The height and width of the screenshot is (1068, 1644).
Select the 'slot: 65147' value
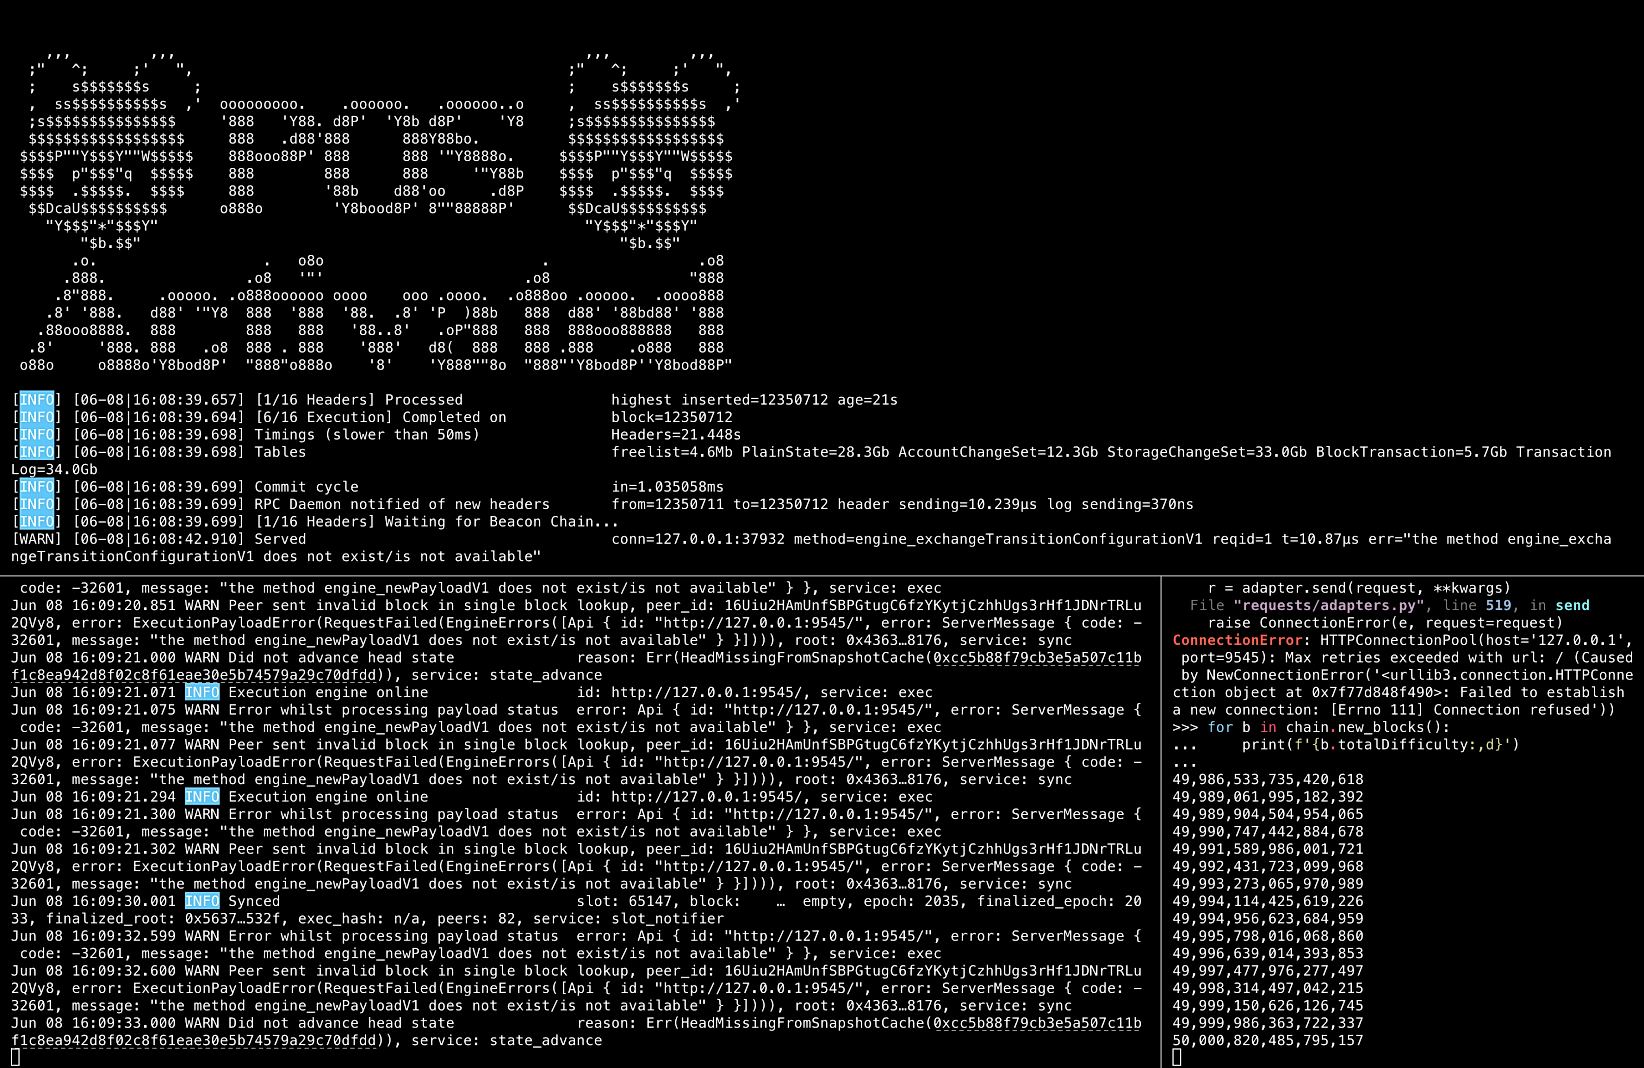point(628,901)
